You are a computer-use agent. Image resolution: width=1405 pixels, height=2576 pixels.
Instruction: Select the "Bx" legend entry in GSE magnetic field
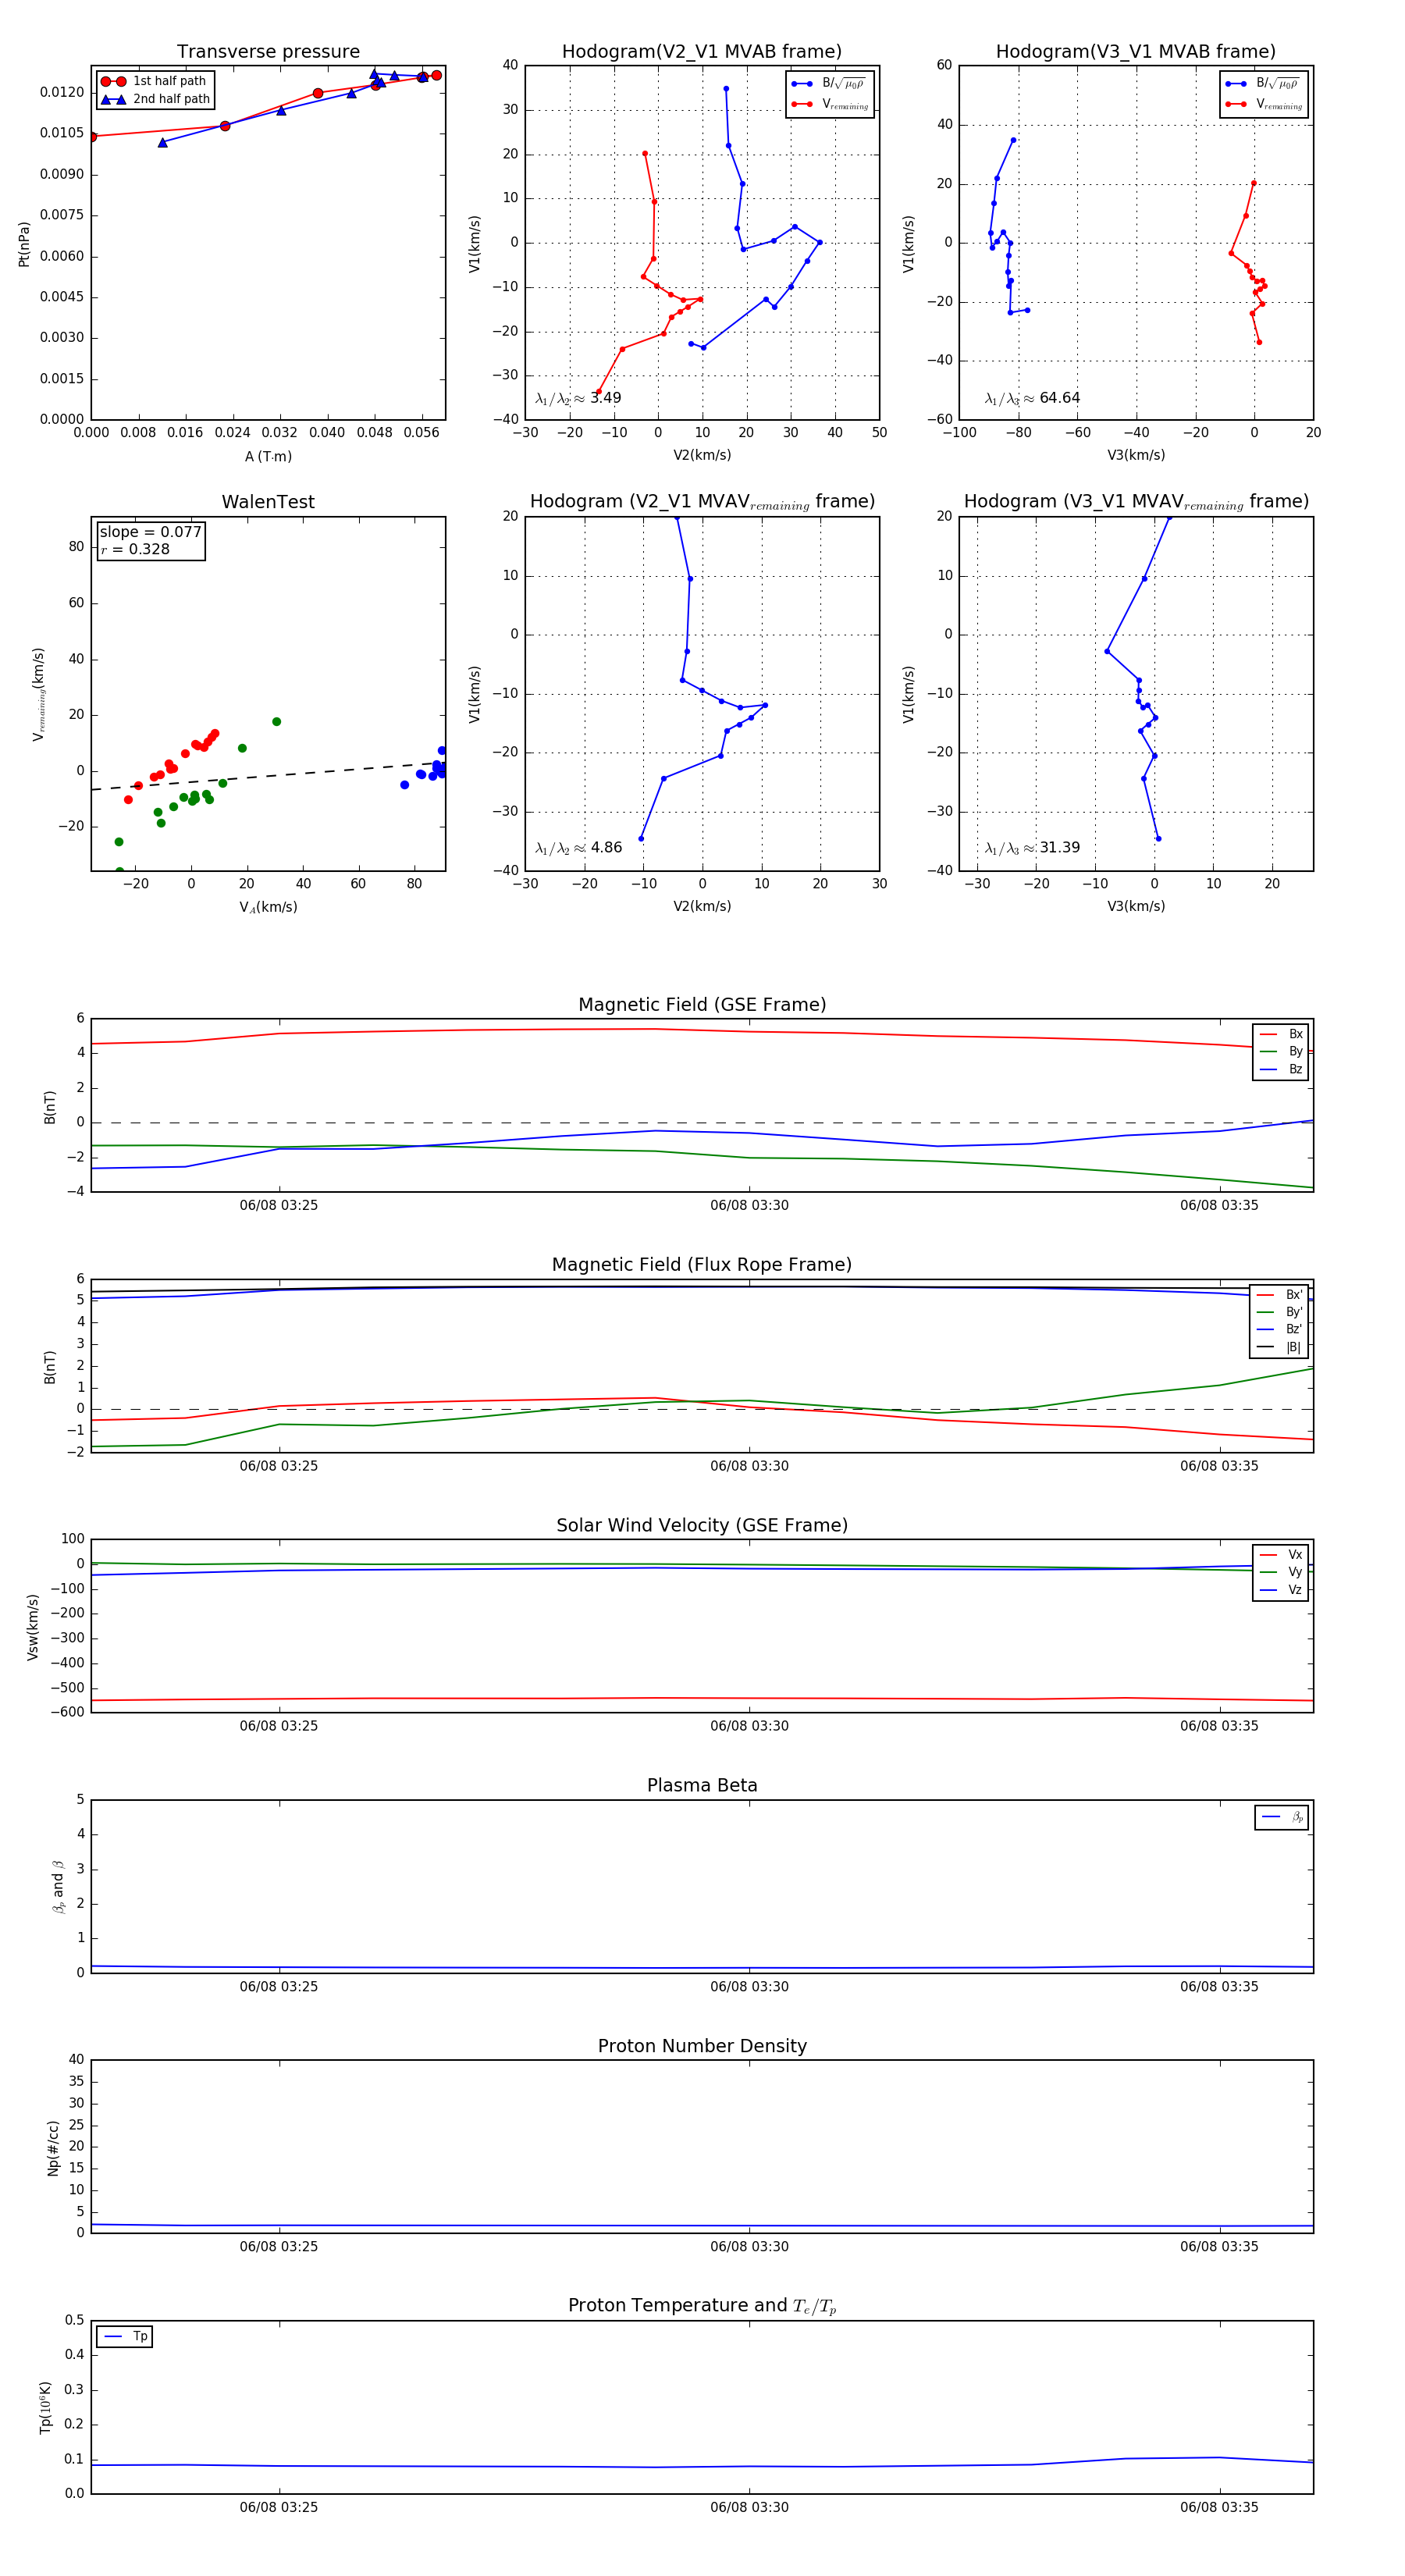1281,1034
